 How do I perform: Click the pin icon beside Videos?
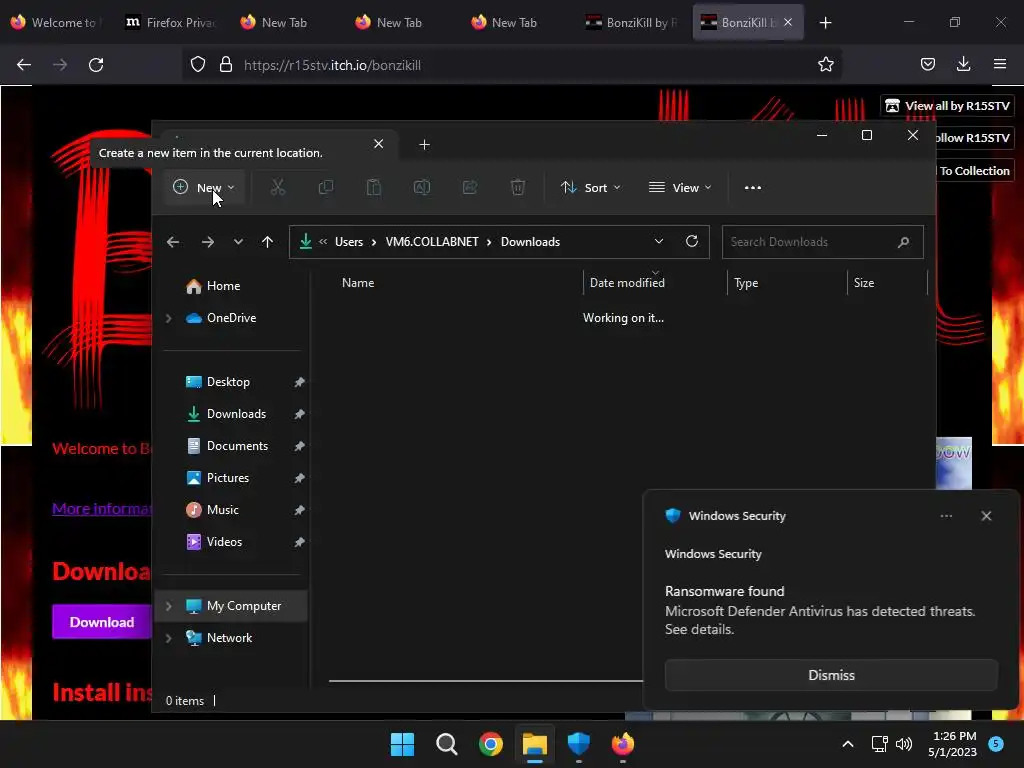click(x=299, y=542)
